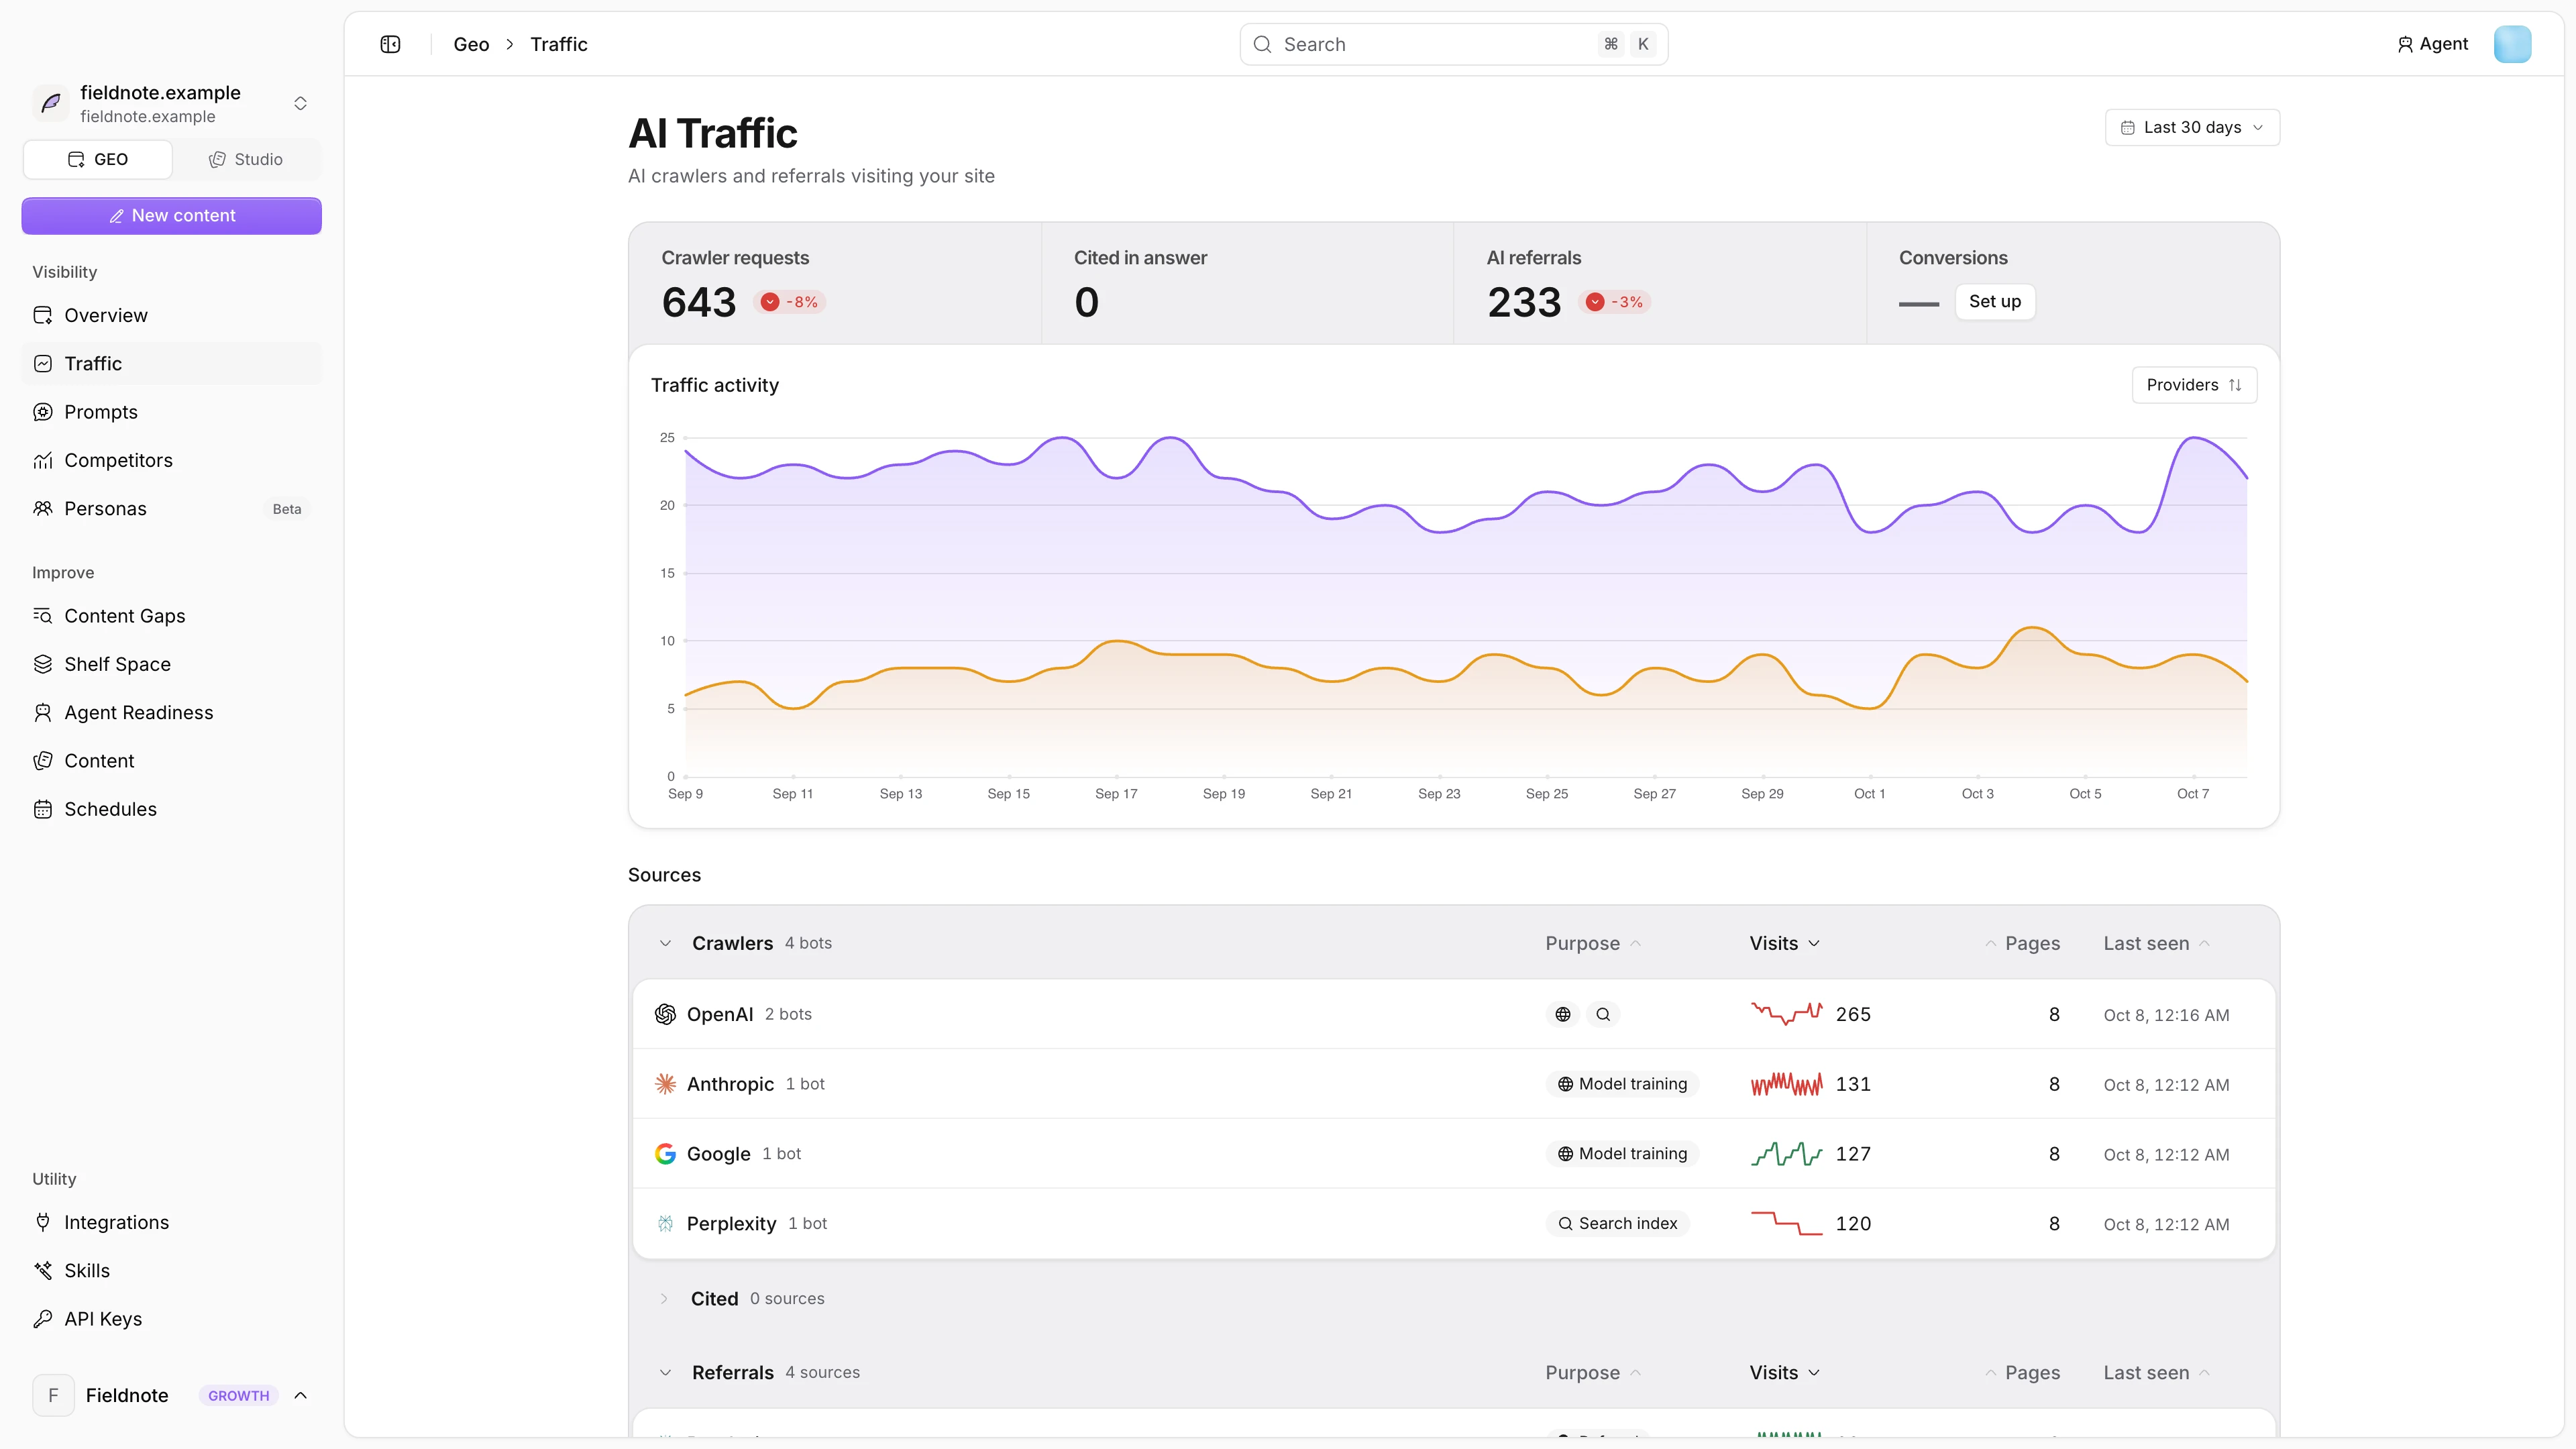The width and height of the screenshot is (2576, 1449).
Task: Click the OpenAI globe purpose icon
Action: [x=1563, y=1014]
